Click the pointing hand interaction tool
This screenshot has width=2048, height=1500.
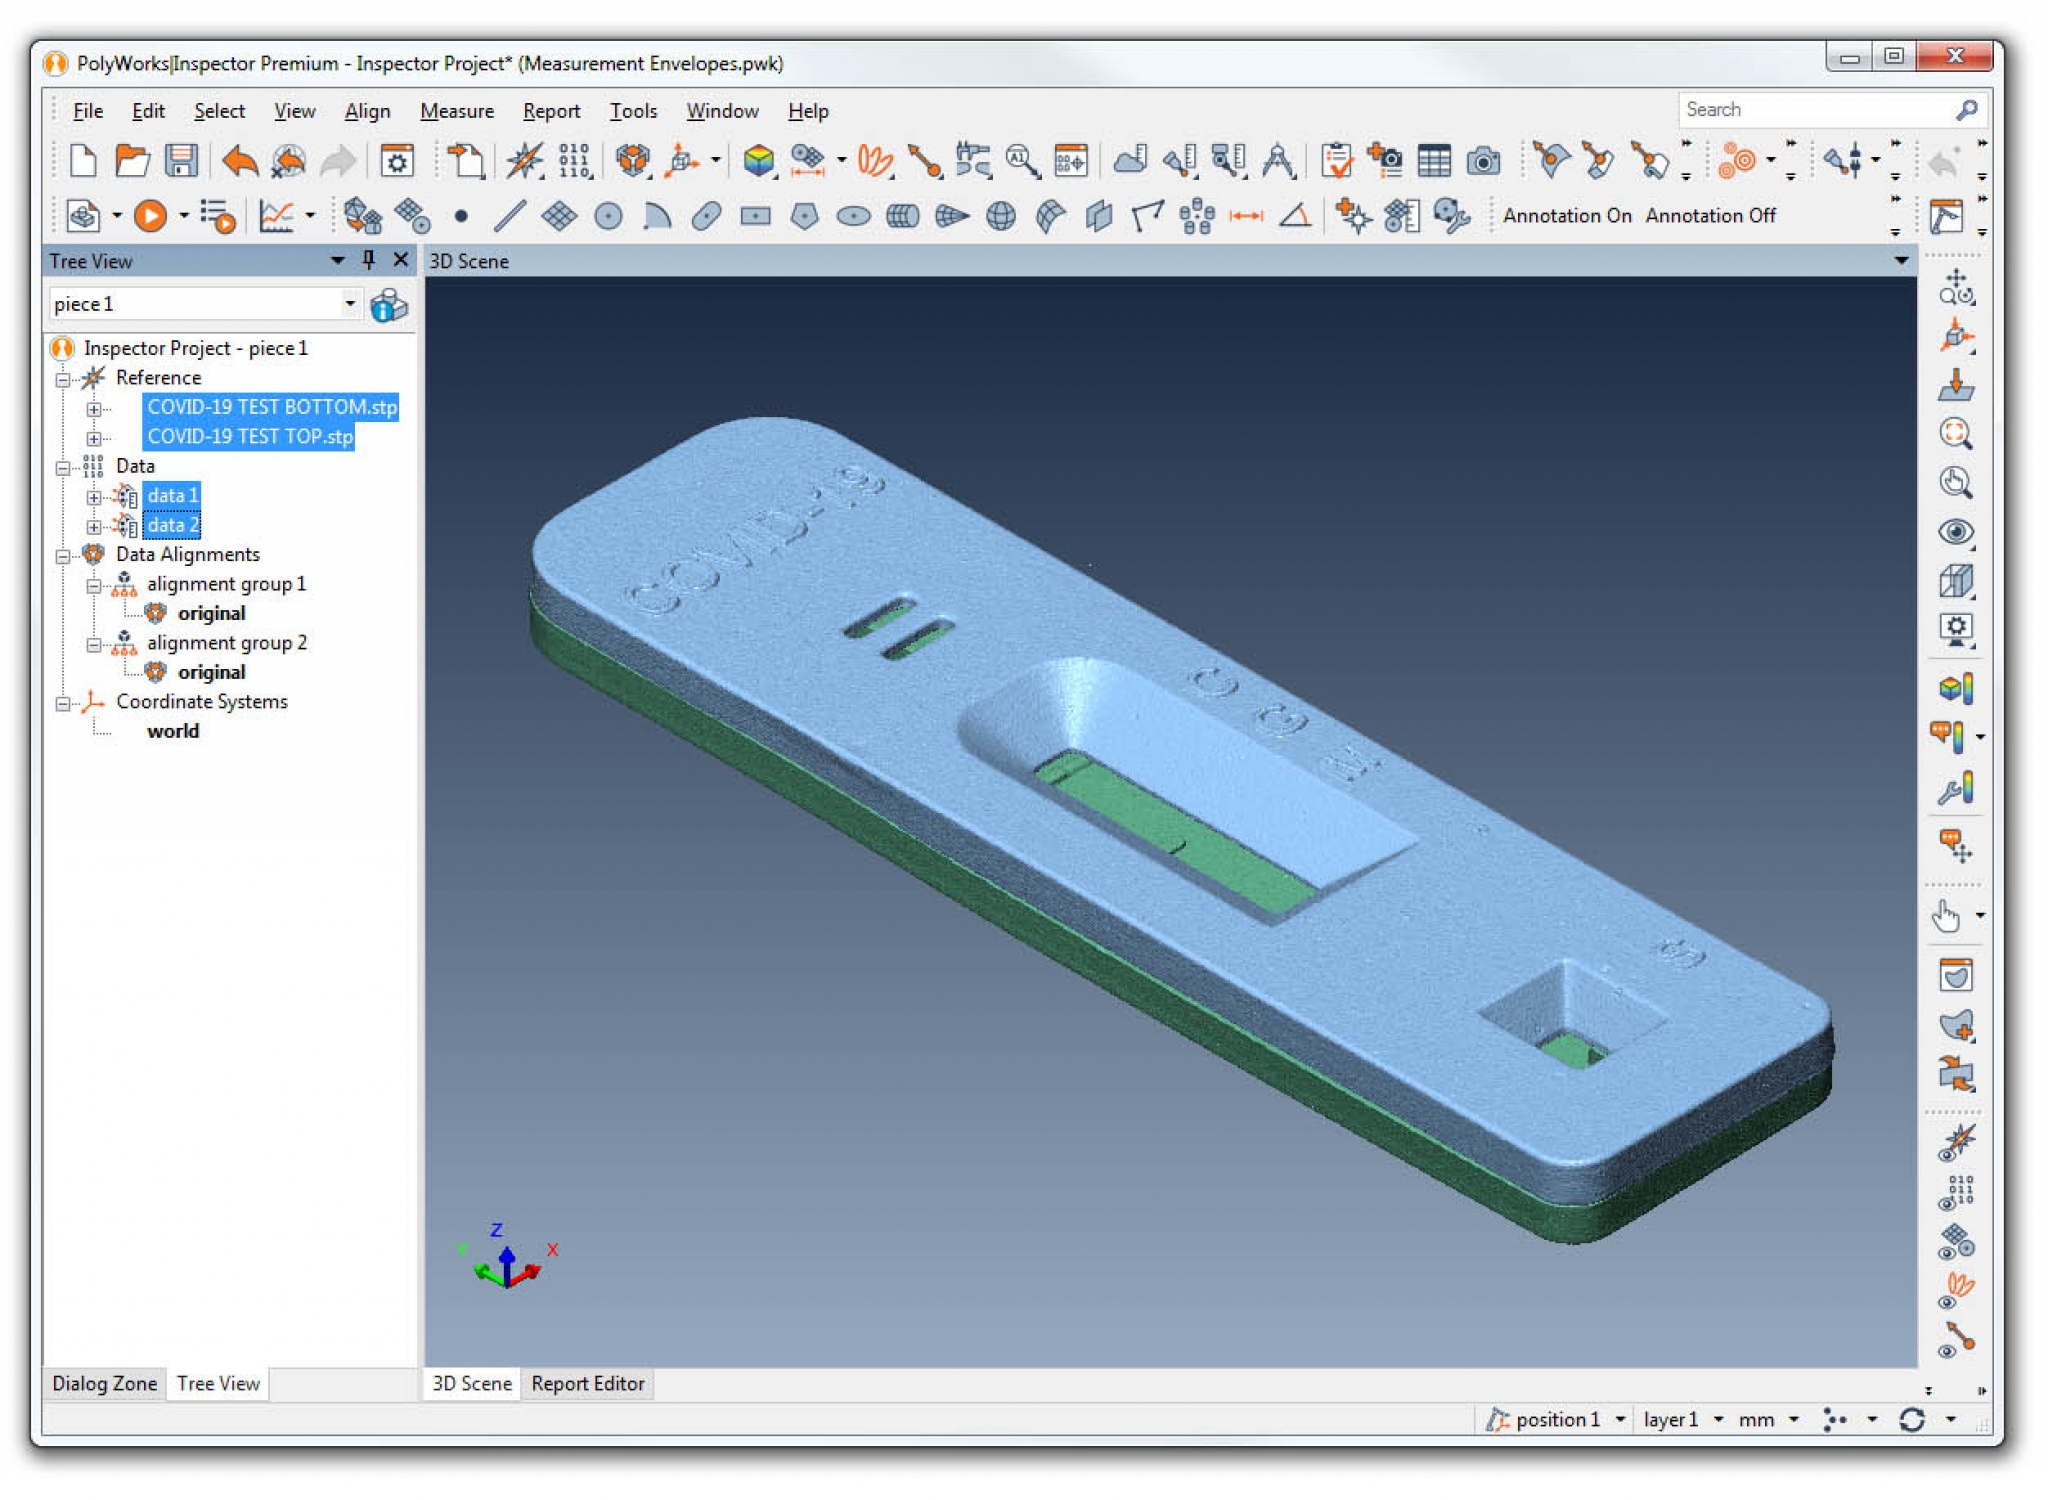[x=1946, y=916]
